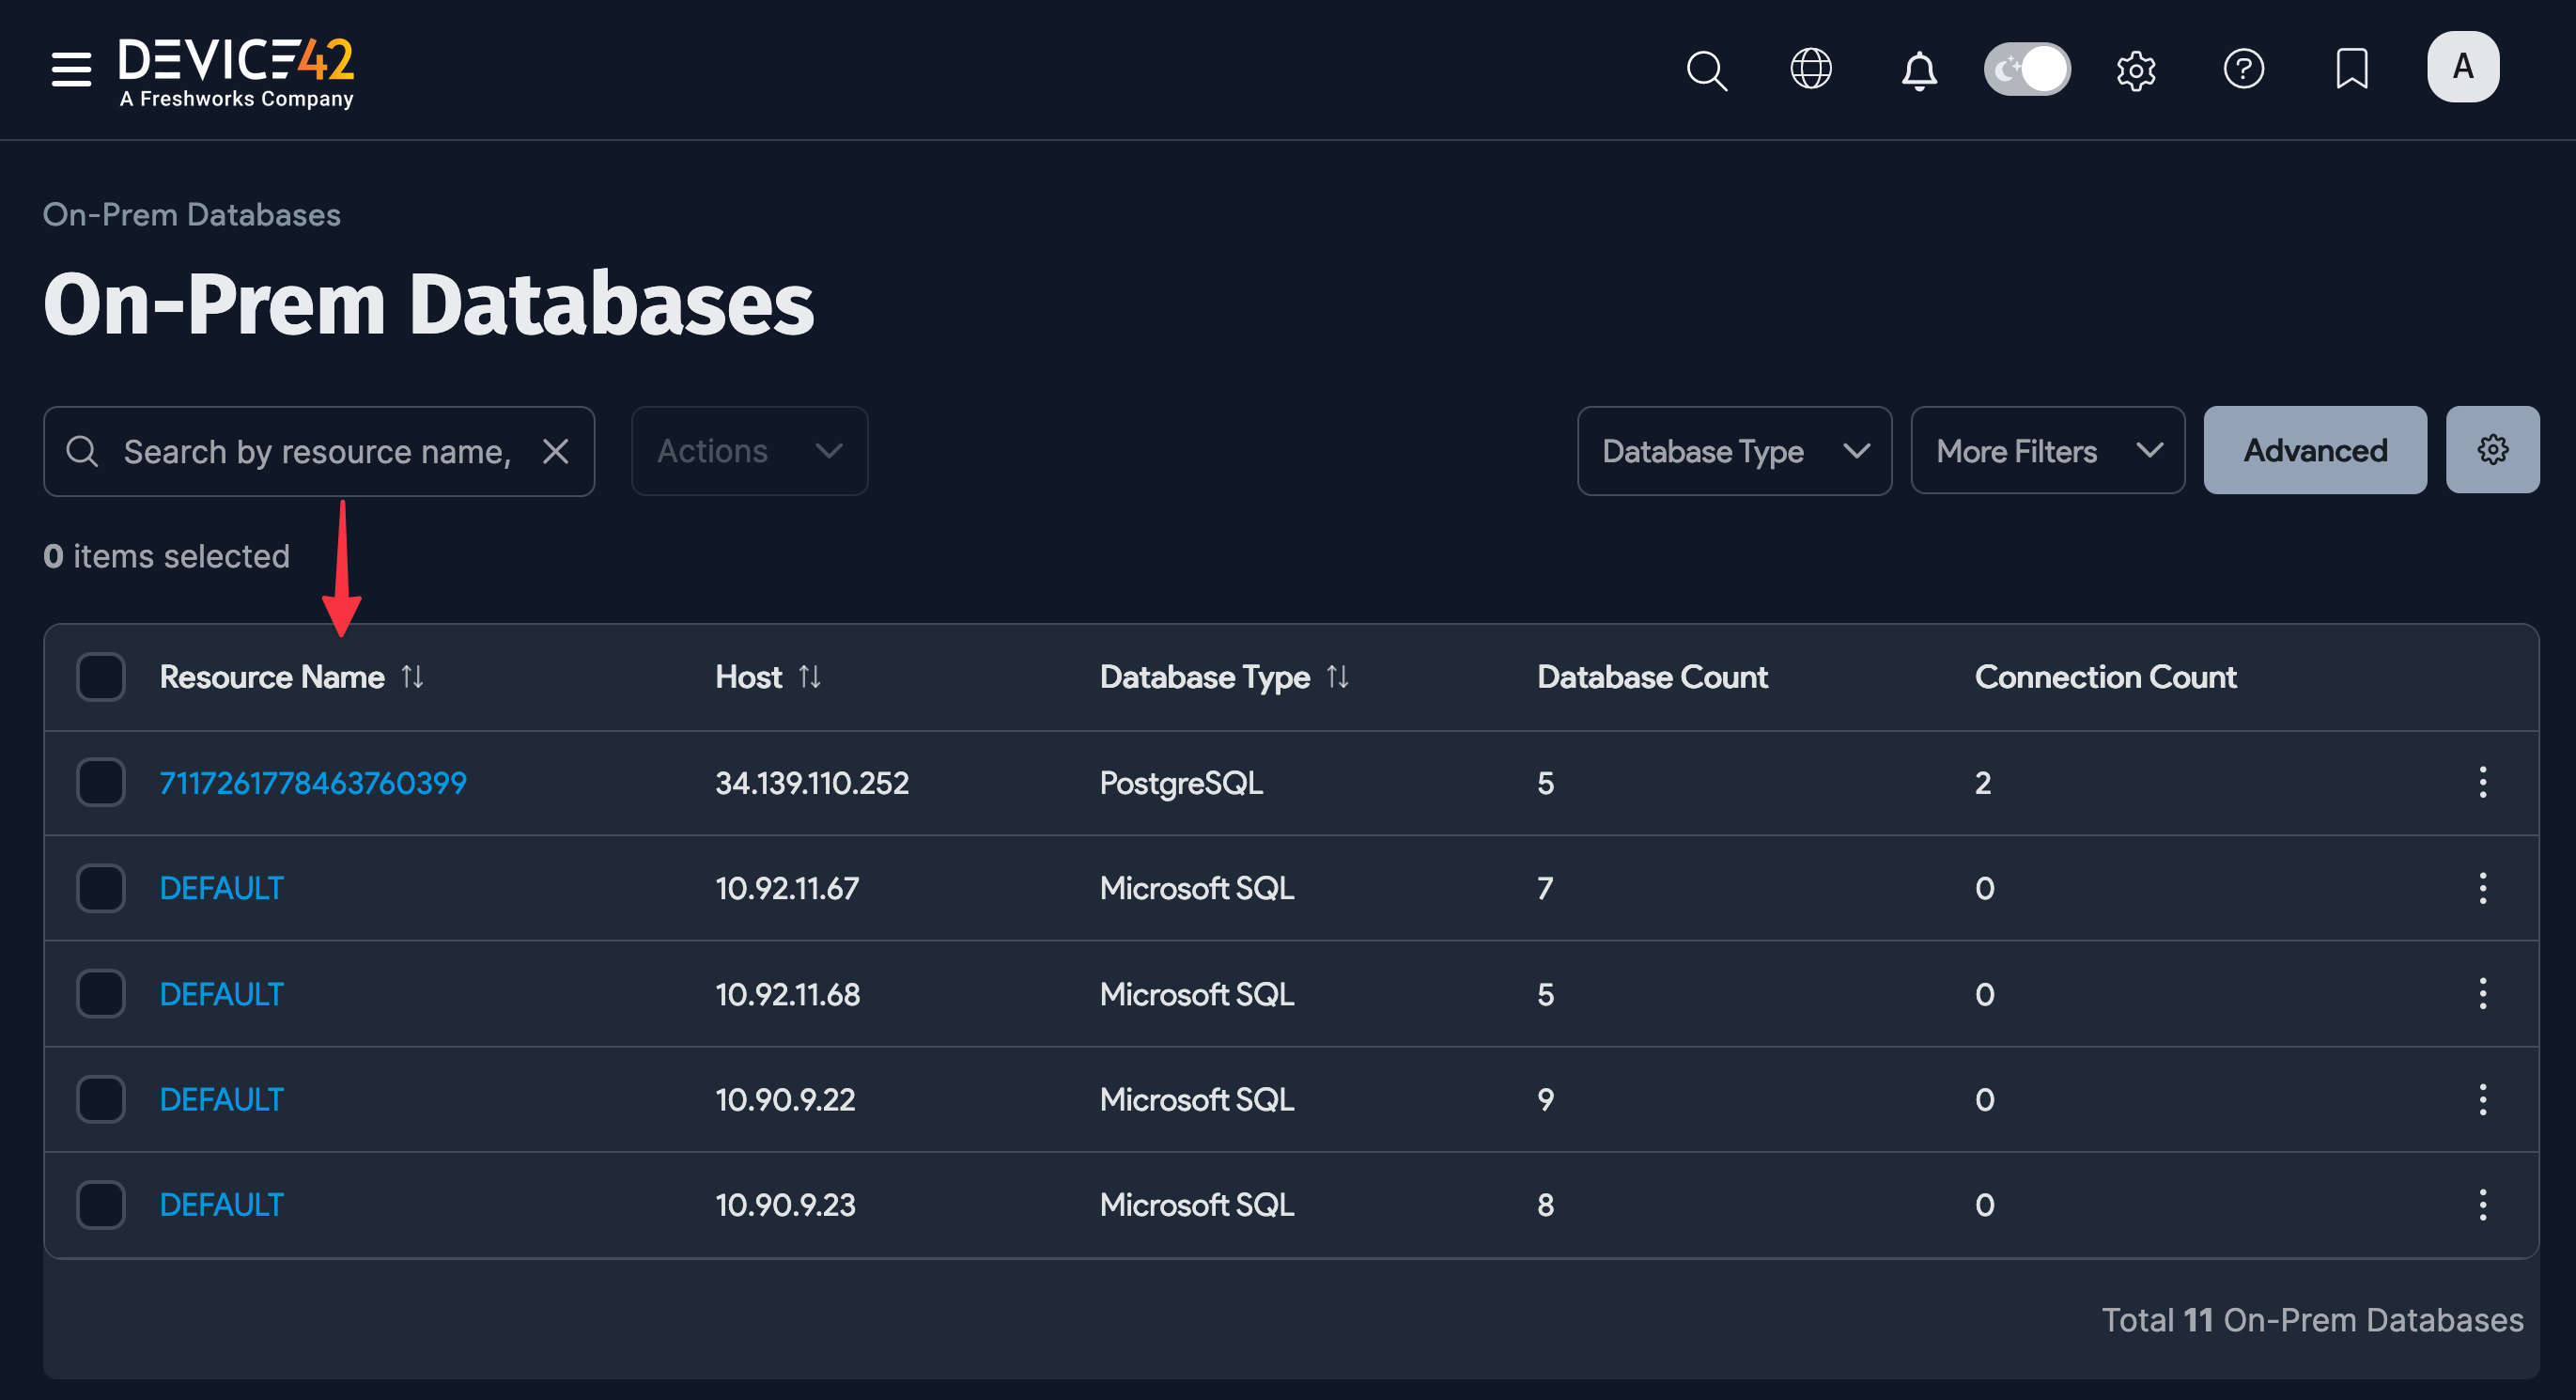Open the language globe icon
The height and width of the screenshot is (1400, 2576).
point(1811,69)
